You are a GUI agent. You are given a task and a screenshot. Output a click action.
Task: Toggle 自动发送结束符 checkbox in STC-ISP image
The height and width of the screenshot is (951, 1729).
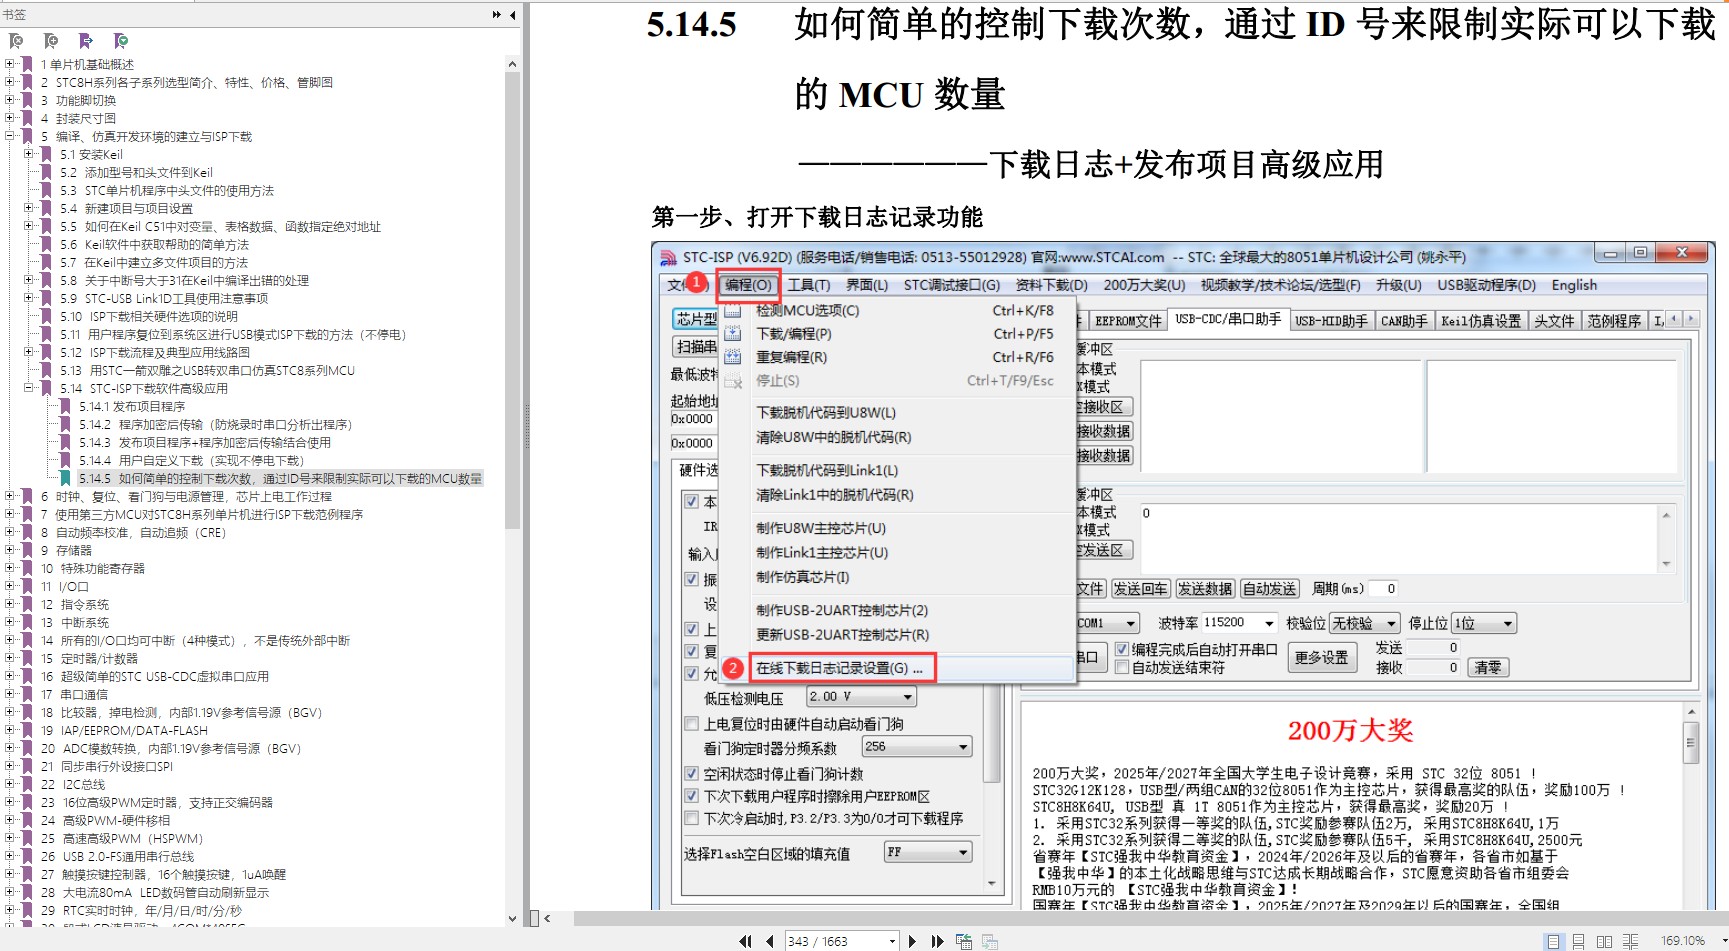(x=1122, y=667)
